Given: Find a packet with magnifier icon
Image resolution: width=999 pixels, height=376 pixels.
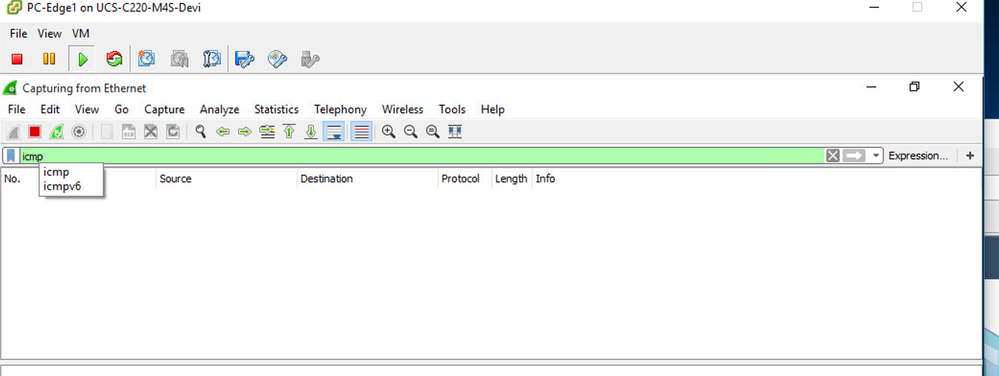Looking at the screenshot, I should [x=201, y=132].
